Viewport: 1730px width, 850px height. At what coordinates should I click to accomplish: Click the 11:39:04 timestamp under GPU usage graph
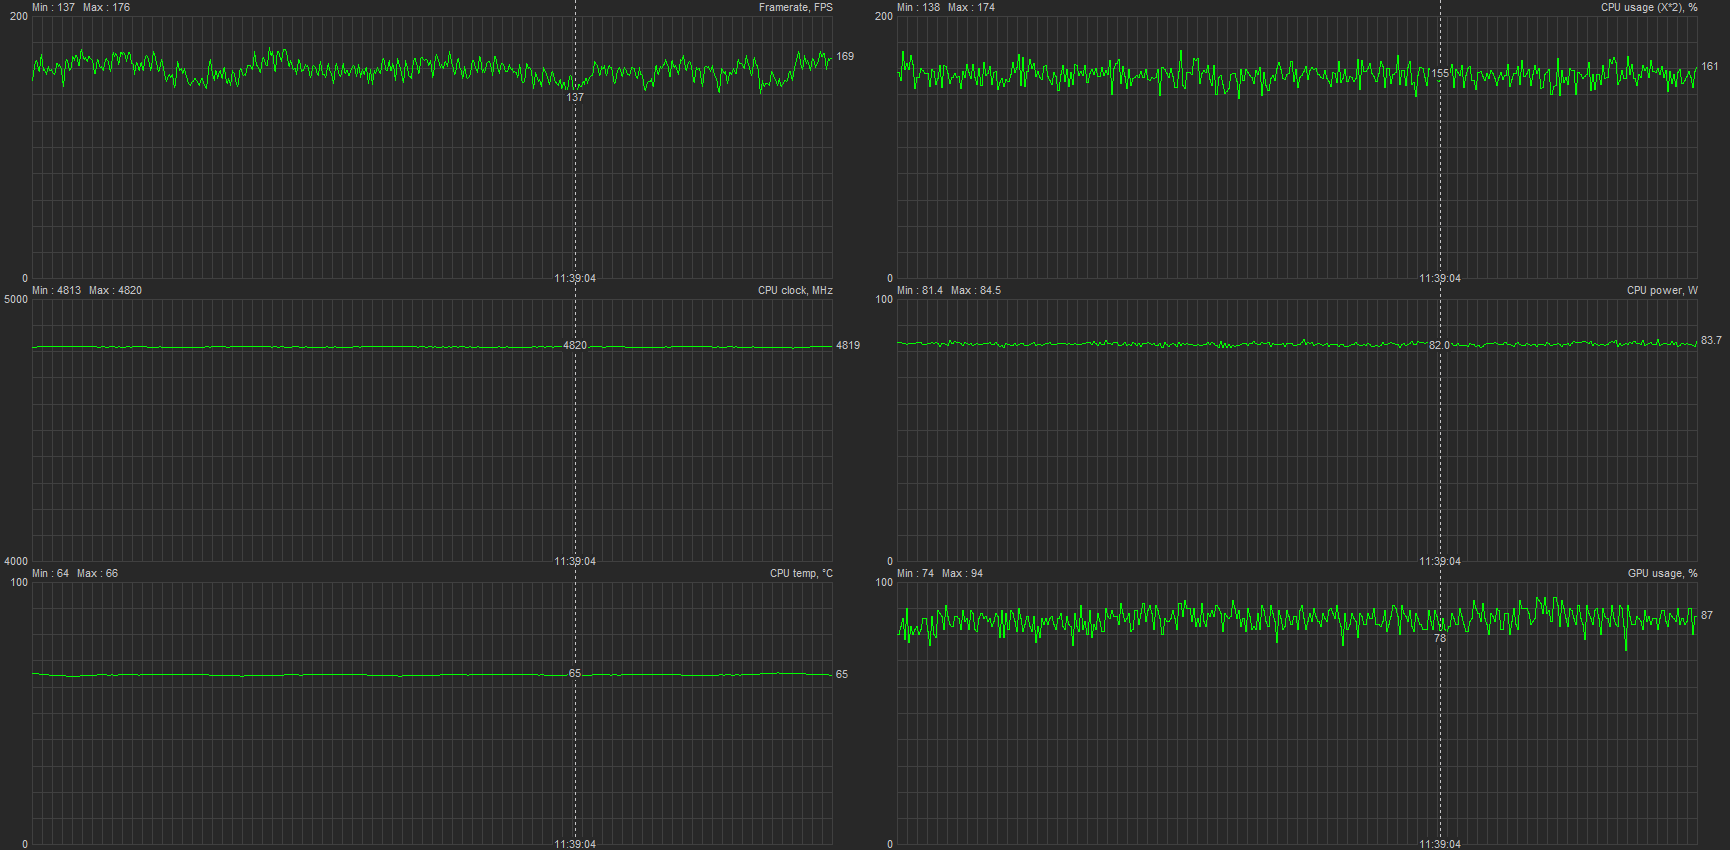(x=1440, y=845)
